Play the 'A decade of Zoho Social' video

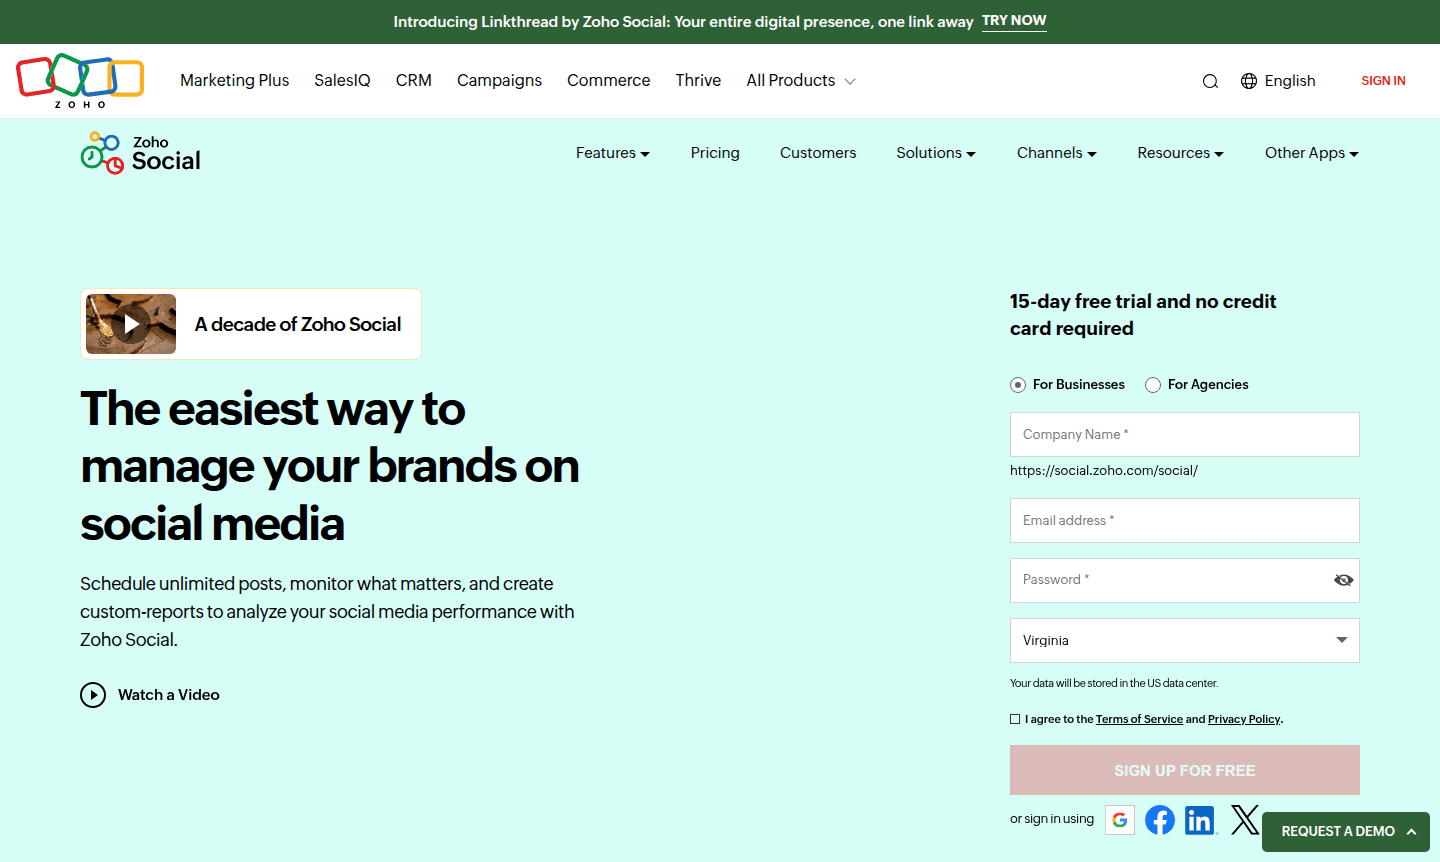coord(130,323)
